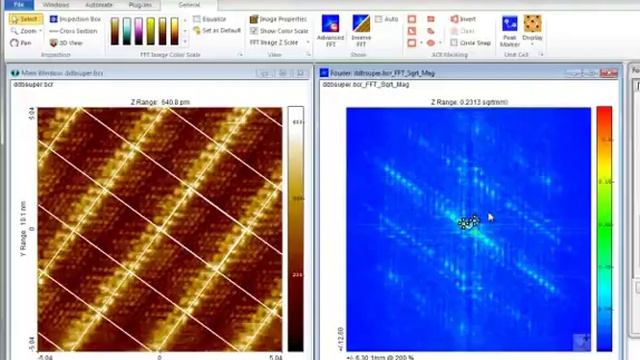The width and height of the screenshot is (640, 360).
Task: Click the ddbsuper.bcr topography image
Action: 160,229
